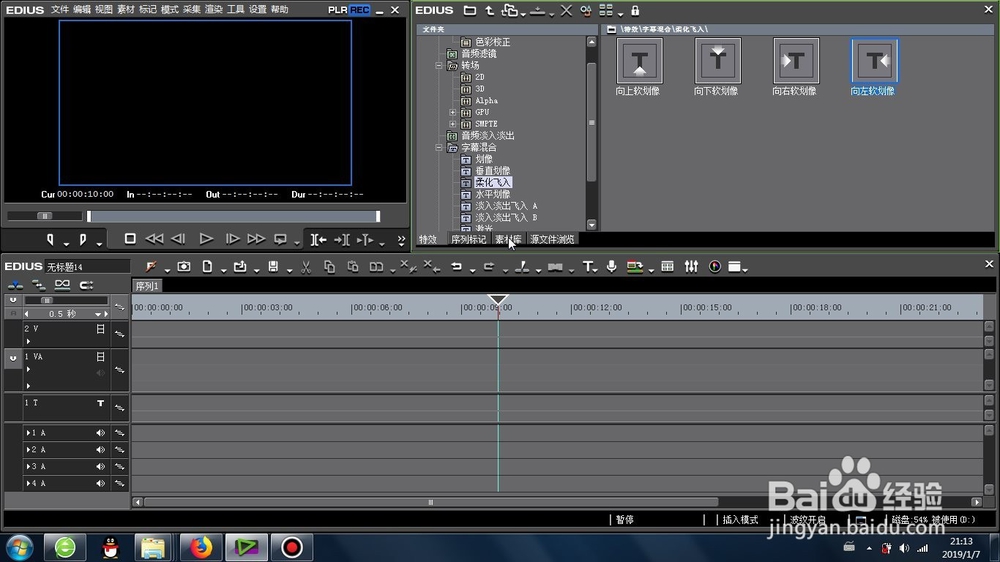Click the voice-over microphone icon

(x=612, y=267)
